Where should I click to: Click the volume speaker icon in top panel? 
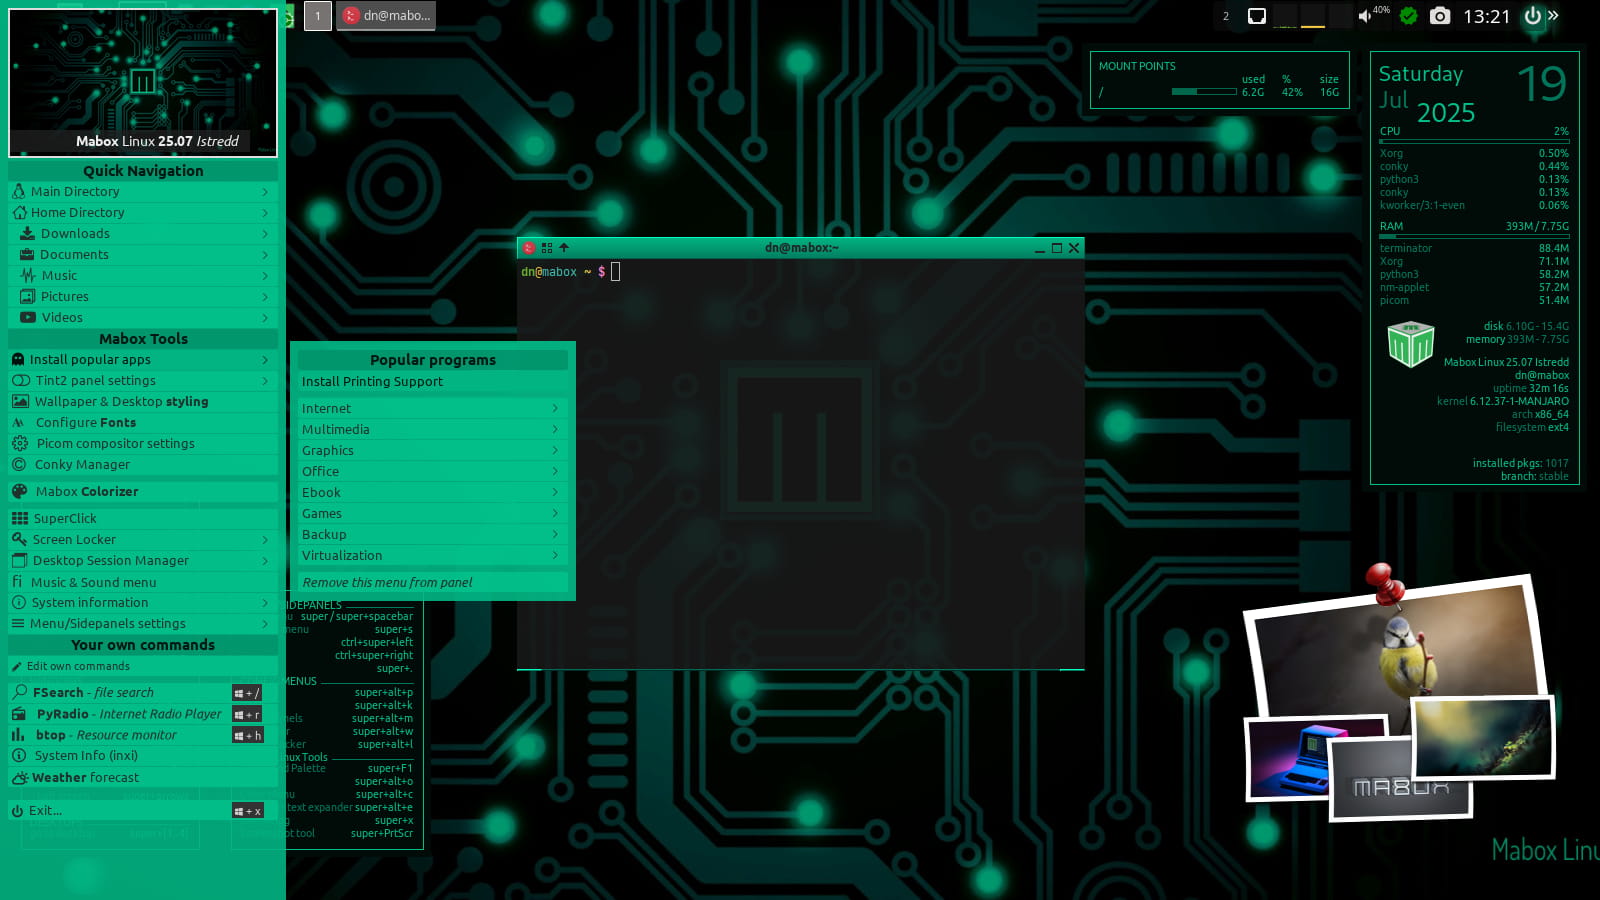click(1365, 16)
